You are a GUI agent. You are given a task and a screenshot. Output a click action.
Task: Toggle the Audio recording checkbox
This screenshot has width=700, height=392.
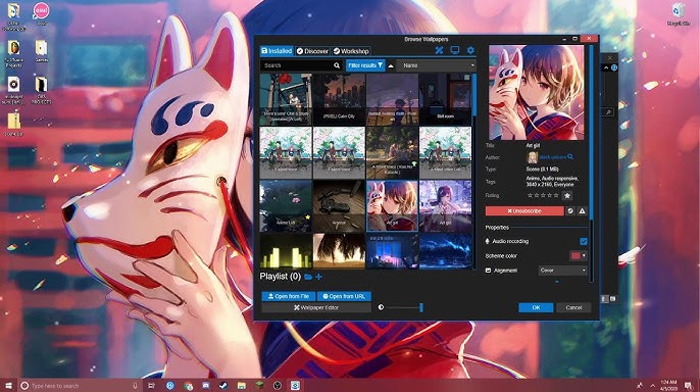tap(583, 242)
